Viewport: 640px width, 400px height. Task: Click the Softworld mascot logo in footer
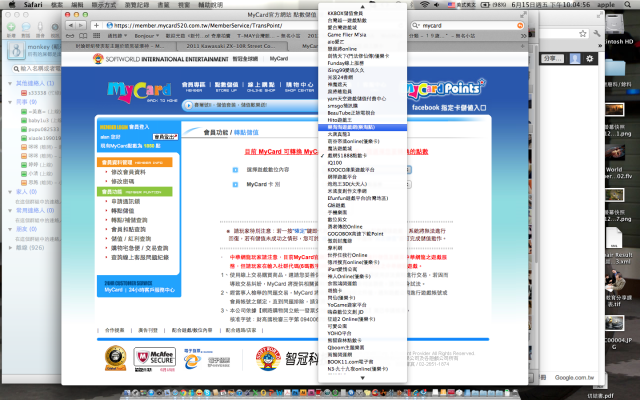coord(268,358)
